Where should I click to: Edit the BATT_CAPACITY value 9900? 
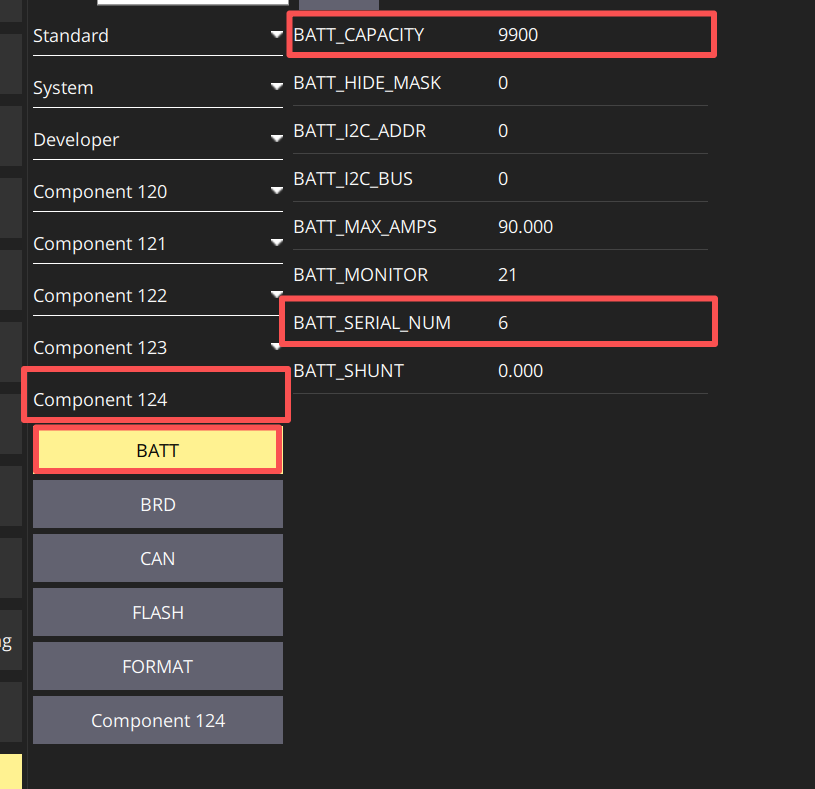(x=518, y=35)
